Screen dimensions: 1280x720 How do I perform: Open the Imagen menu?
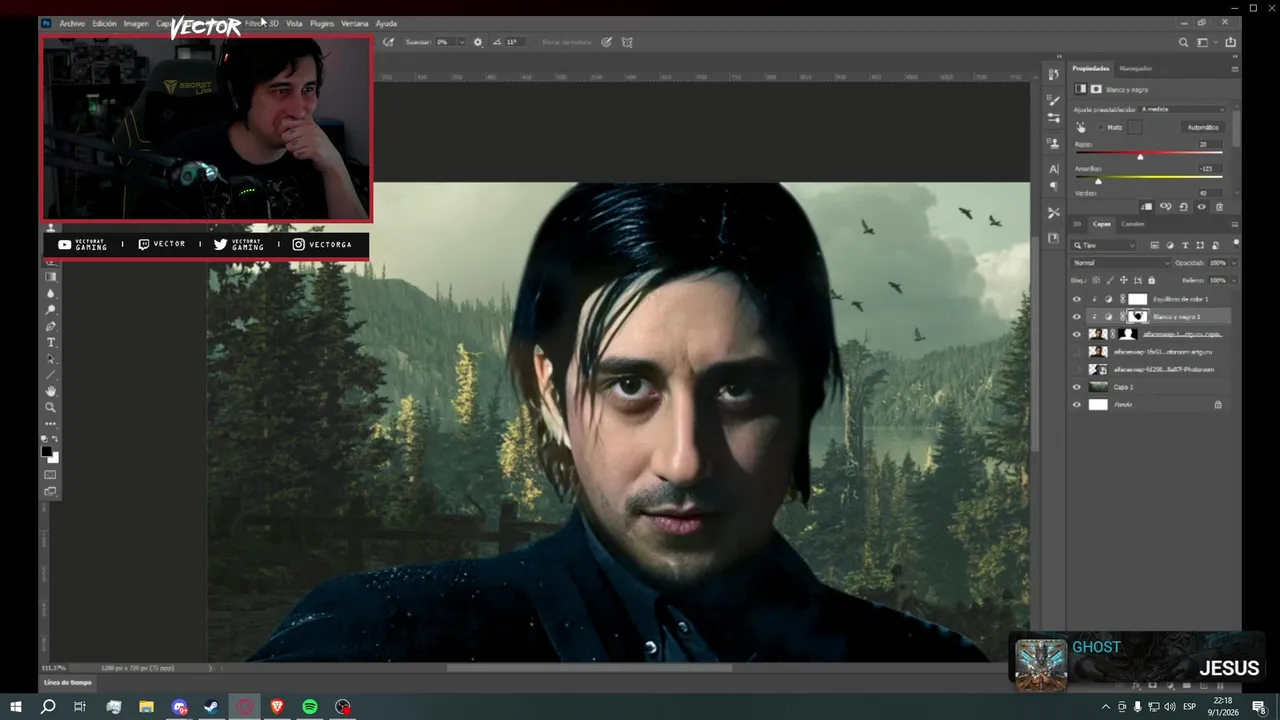point(136,23)
